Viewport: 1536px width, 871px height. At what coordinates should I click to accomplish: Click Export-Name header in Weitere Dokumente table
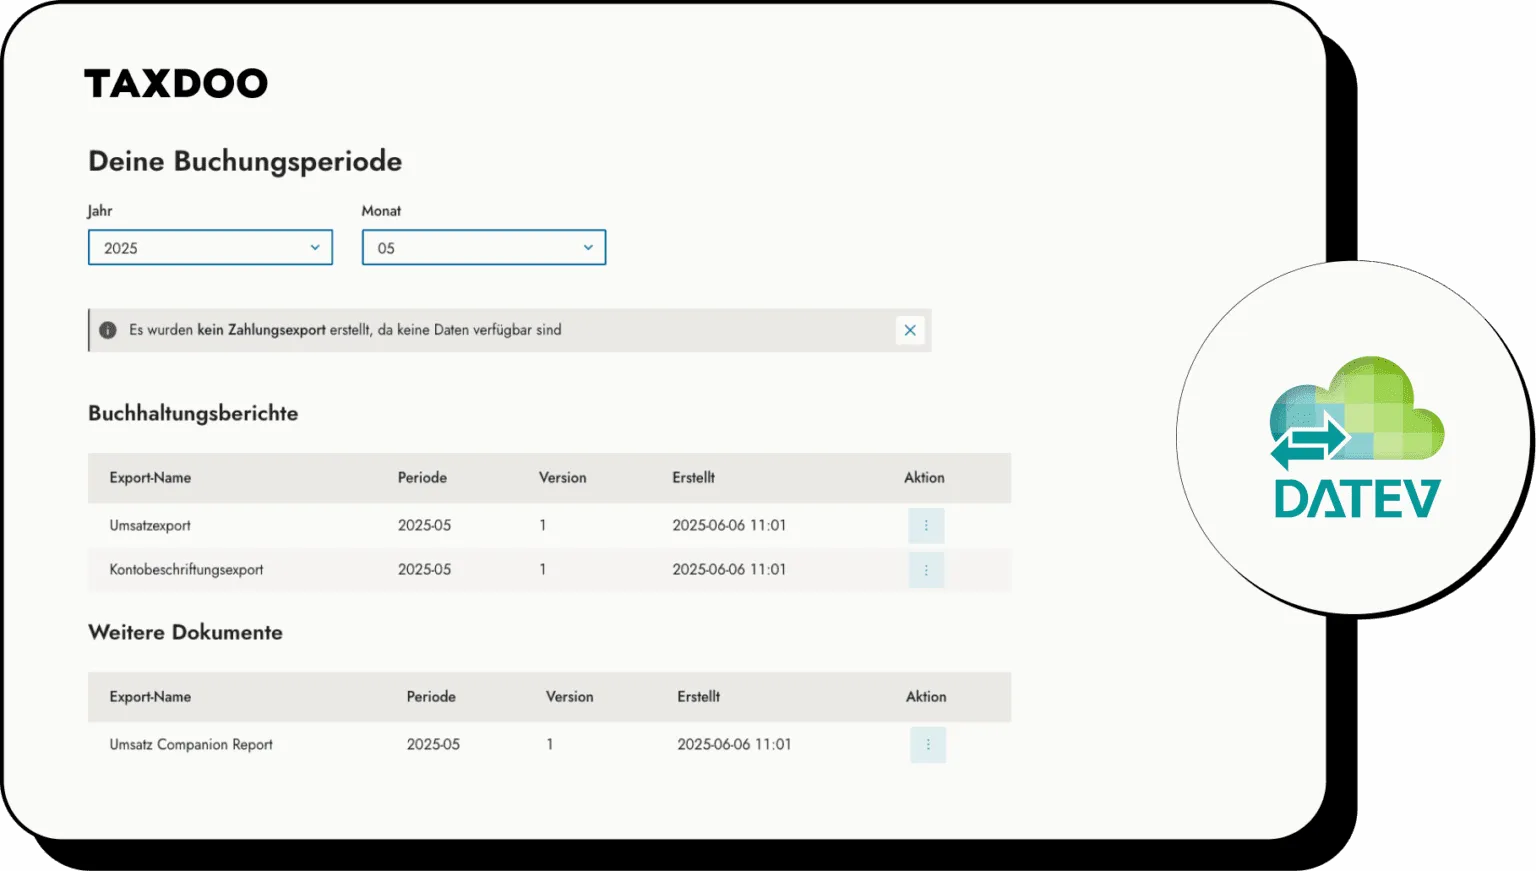pyautogui.click(x=150, y=697)
